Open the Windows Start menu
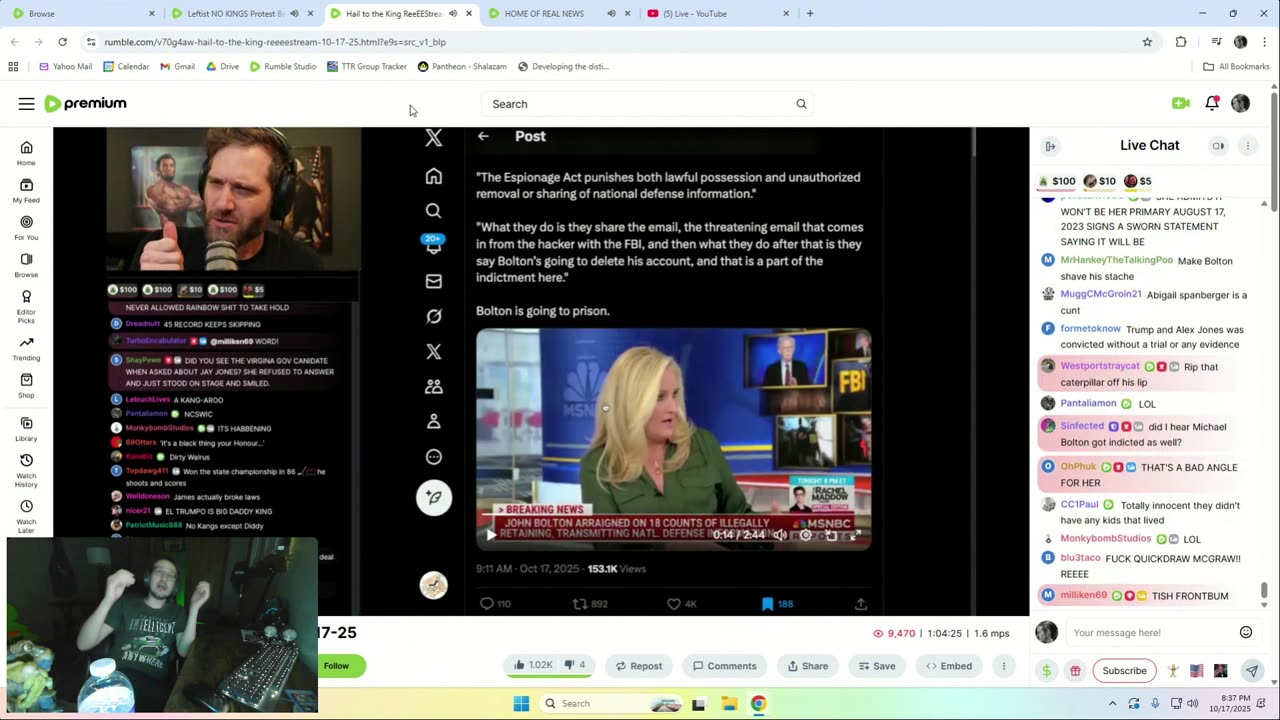The width and height of the screenshot is (1280, 720). pos(521,703)
